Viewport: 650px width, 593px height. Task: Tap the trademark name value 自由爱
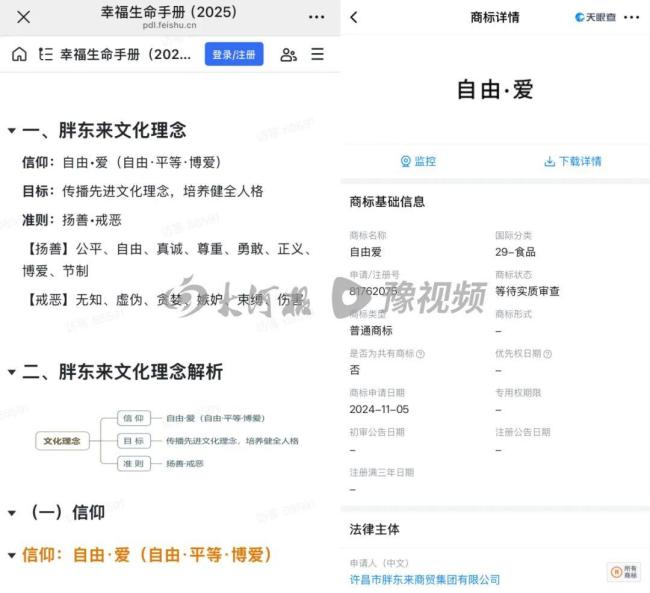366,252
